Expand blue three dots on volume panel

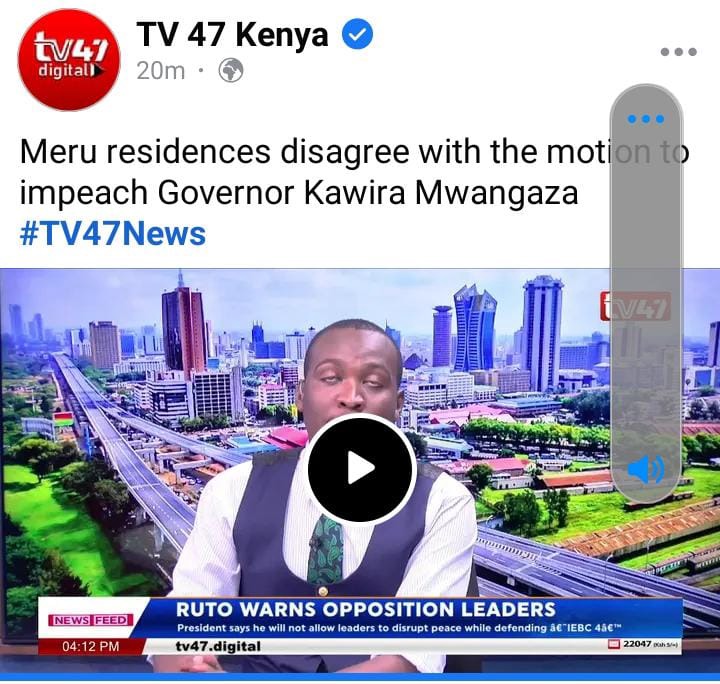coord(646,119)
